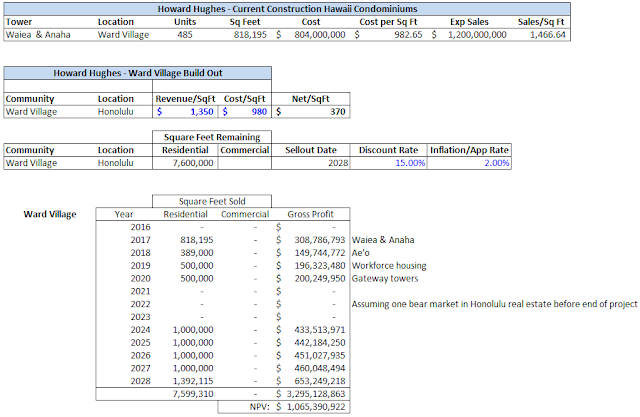640x417 pixels.
Task: Click the title 'Howard Hughes - Current Construction Hawaii Condominiums'
Action: 287,9
